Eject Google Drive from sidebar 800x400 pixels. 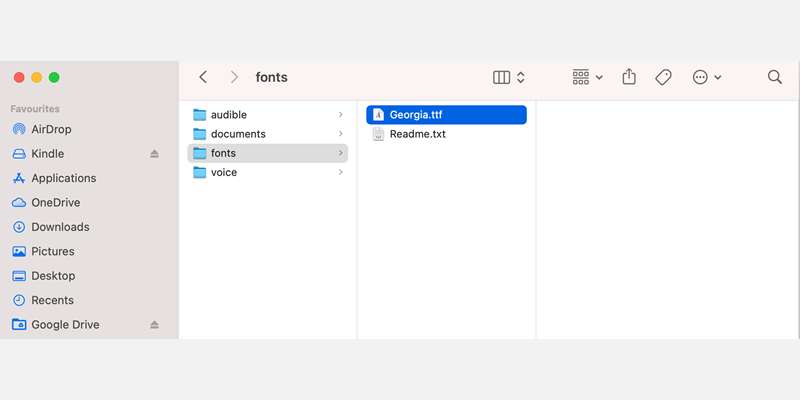(x=154, y=325)
